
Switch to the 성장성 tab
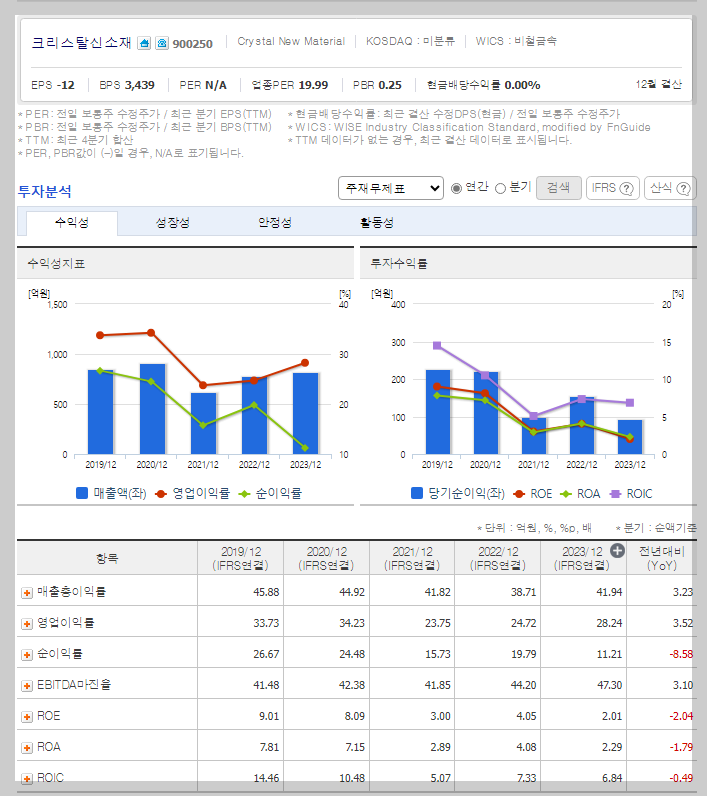(173, 223)
